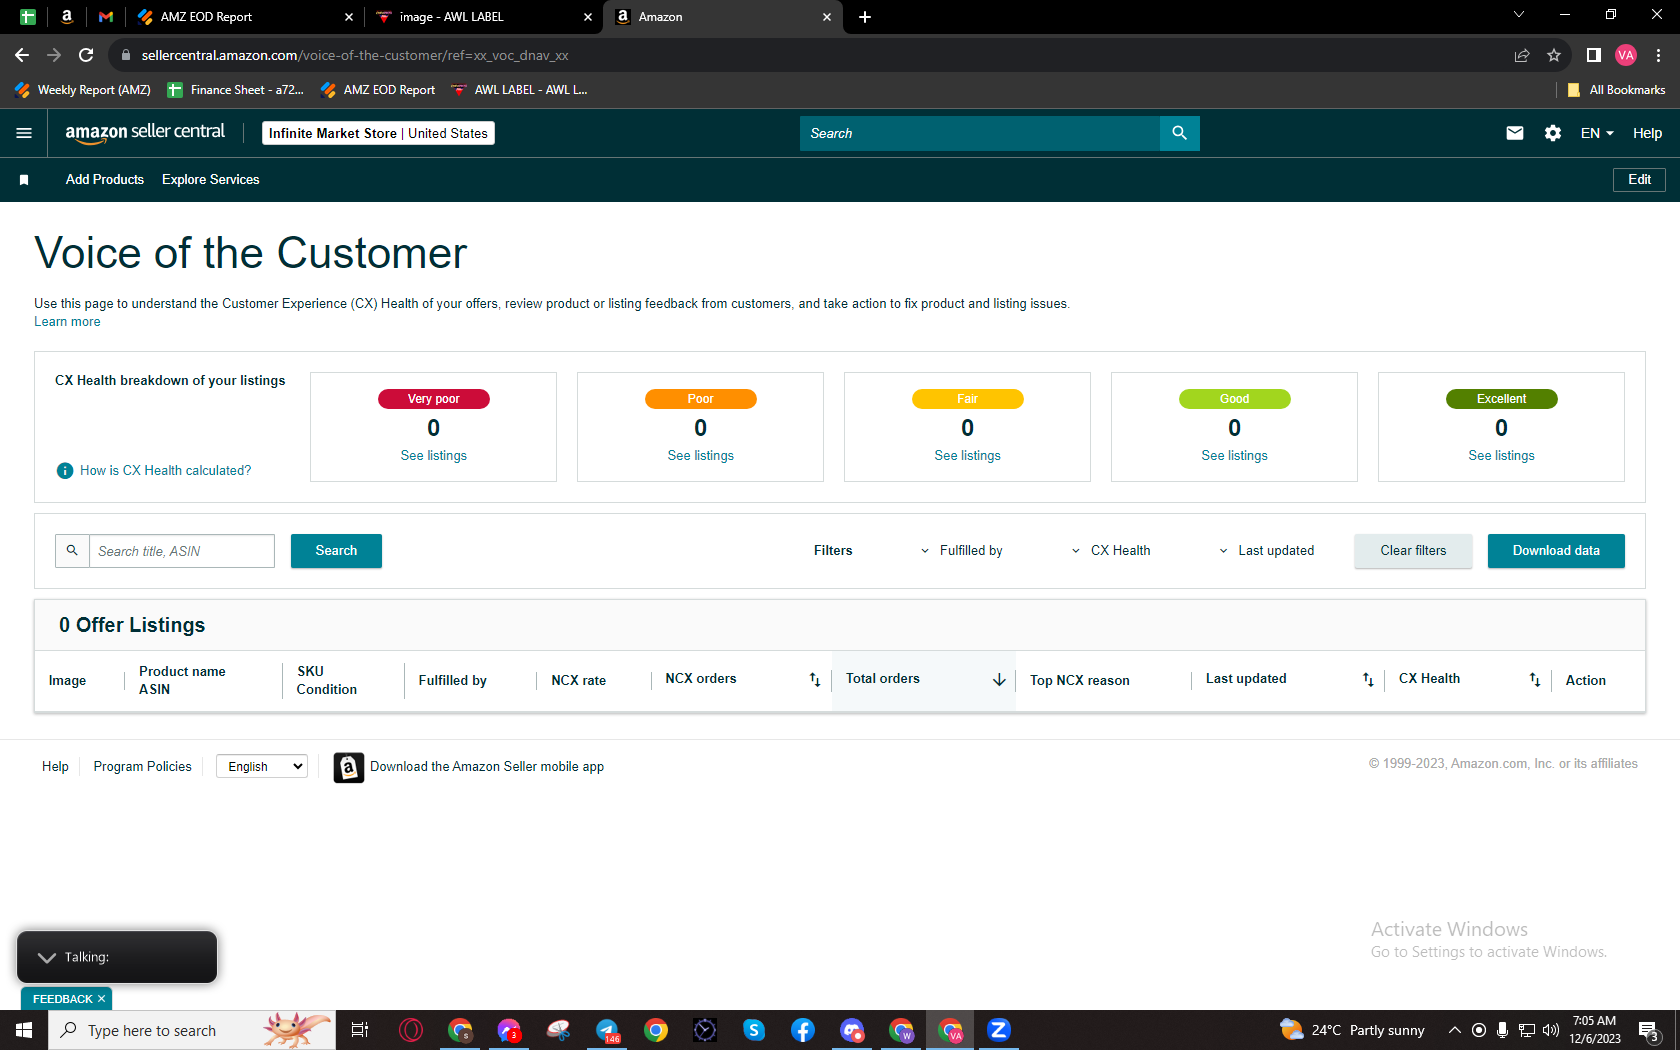Open the settings gear icon
This screenshot has width=1680, height=1050.
pos(1553,133)
